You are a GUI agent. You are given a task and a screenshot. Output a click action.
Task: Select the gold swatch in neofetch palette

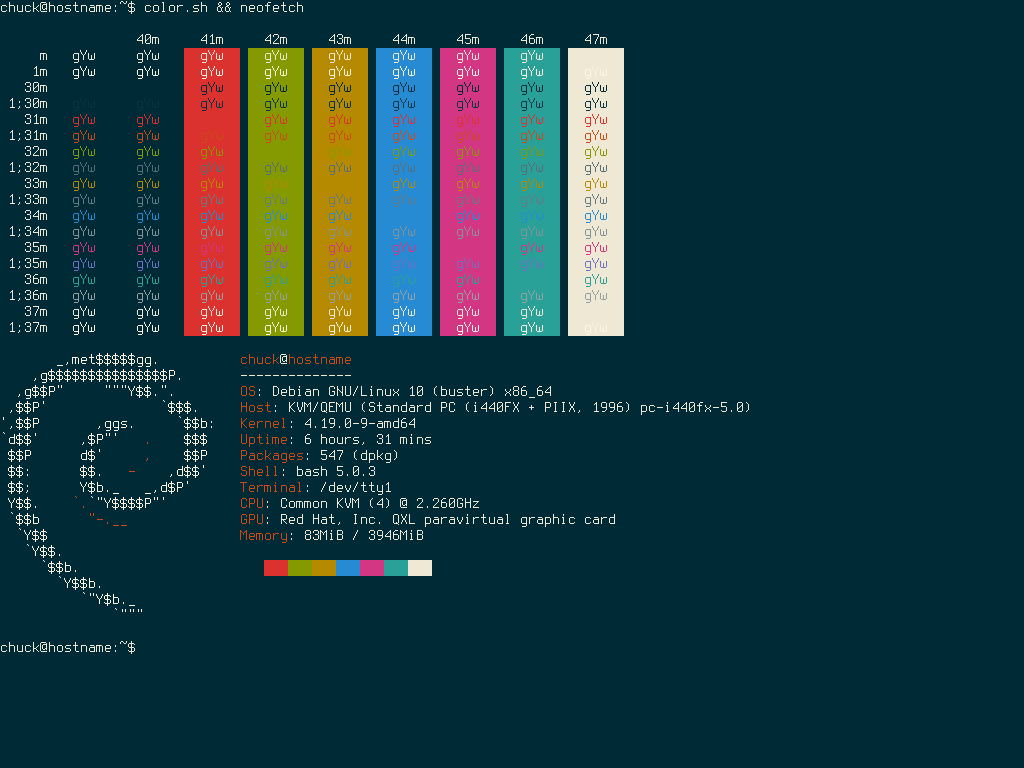click(x=324, y=568)
